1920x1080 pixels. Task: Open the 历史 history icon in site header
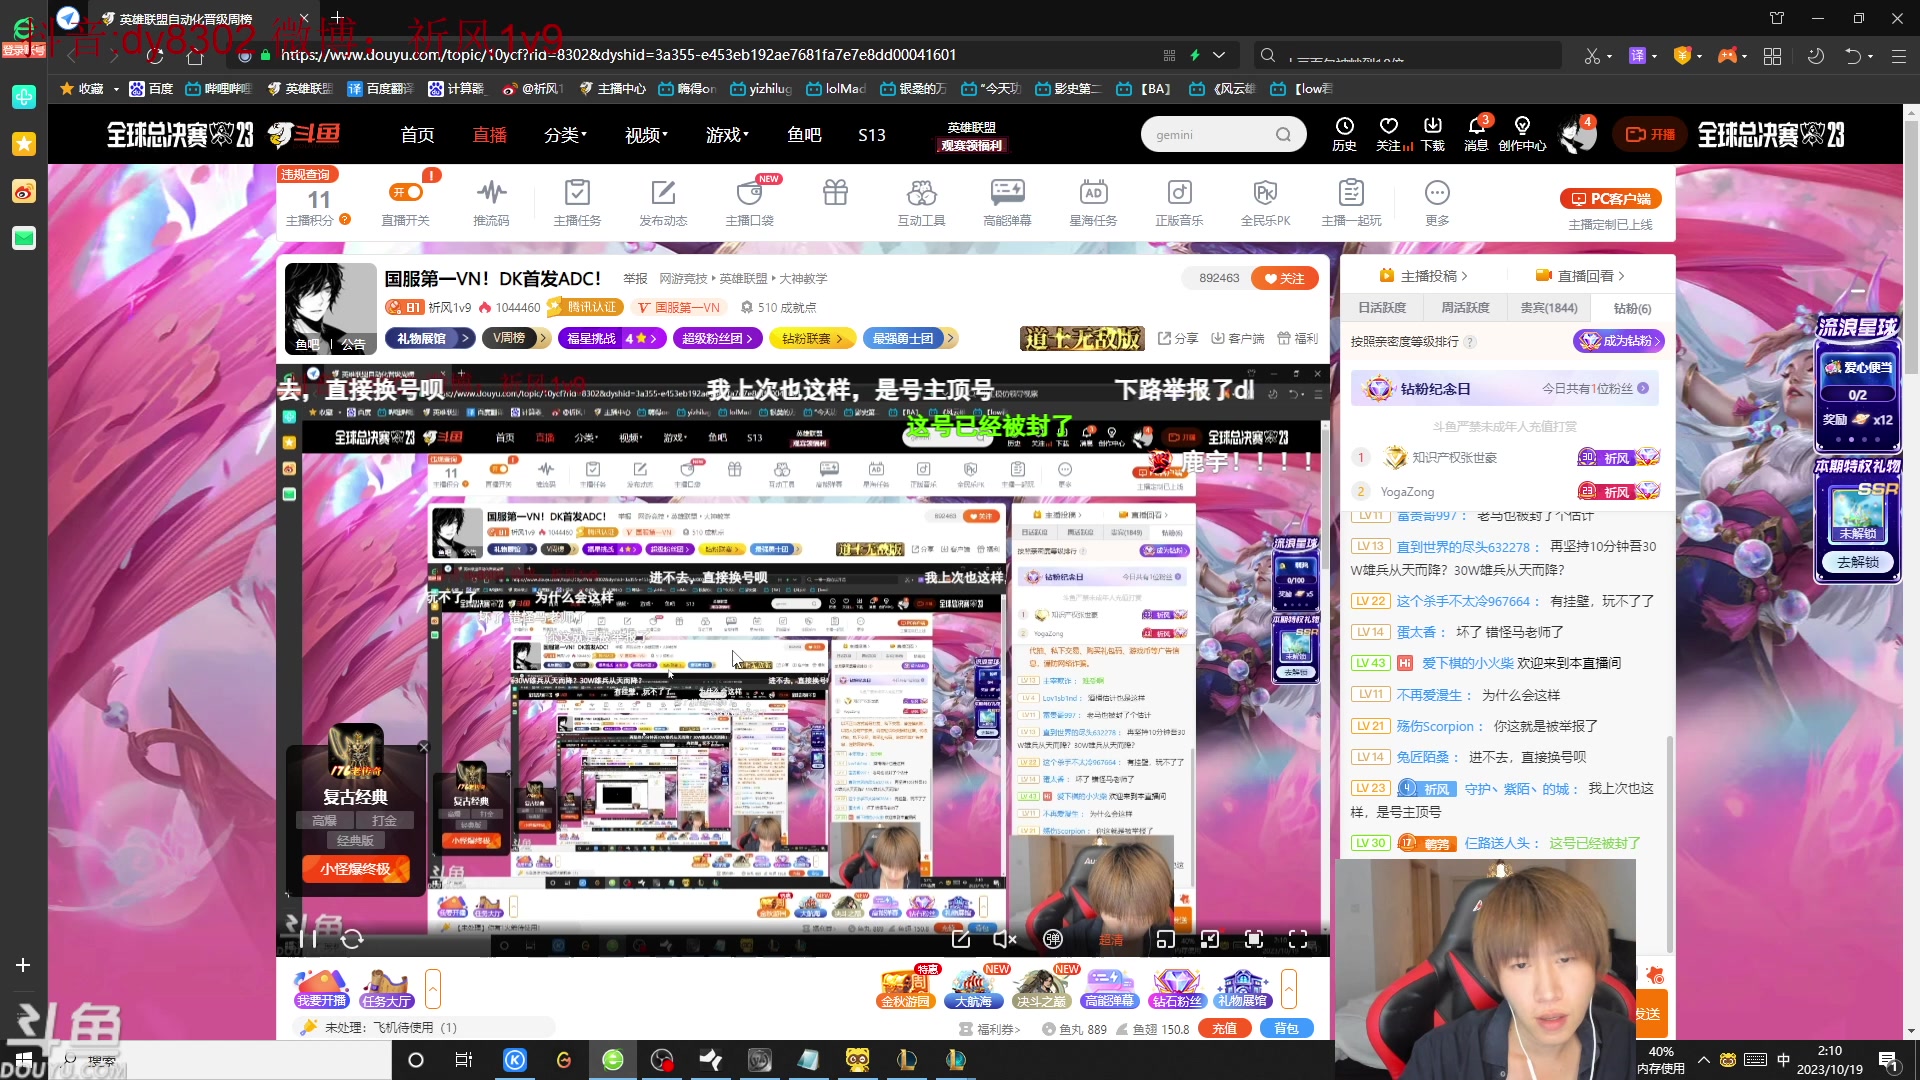click(1344, 133)
